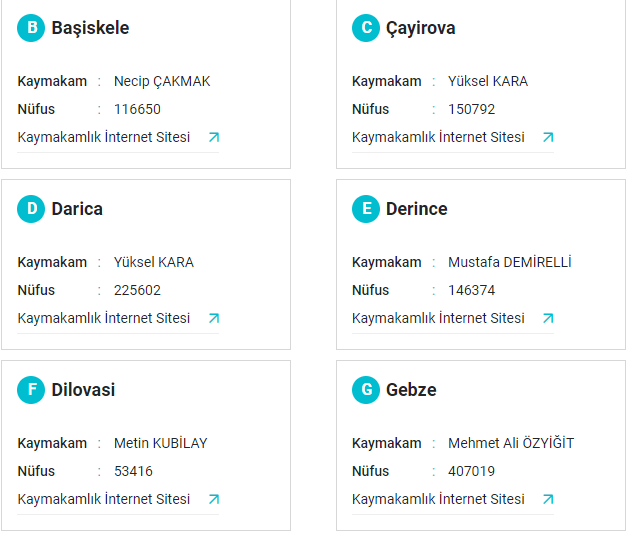Viewport: 628px width, 536px height.
Task: Open Çayirova Kaymakamlık İnternet Sitesi link
Action: (x=438, y=137)
